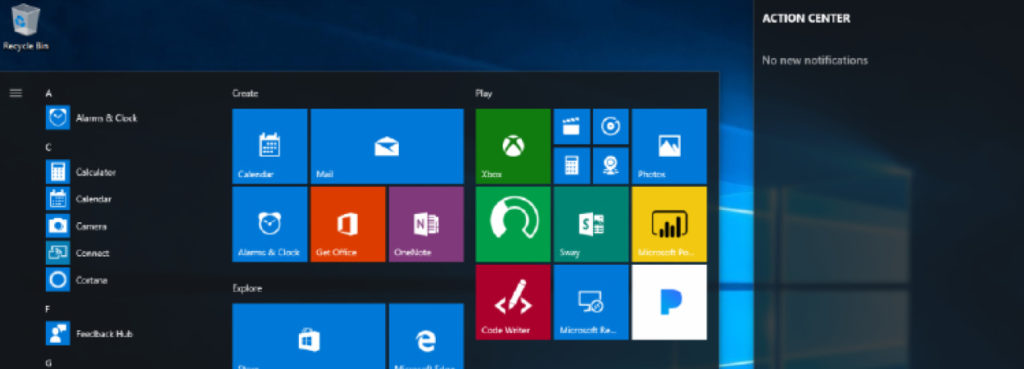1024x369 pixels.
Task: Click the small Calculator tile in Play group
Action: pos(572,166)
